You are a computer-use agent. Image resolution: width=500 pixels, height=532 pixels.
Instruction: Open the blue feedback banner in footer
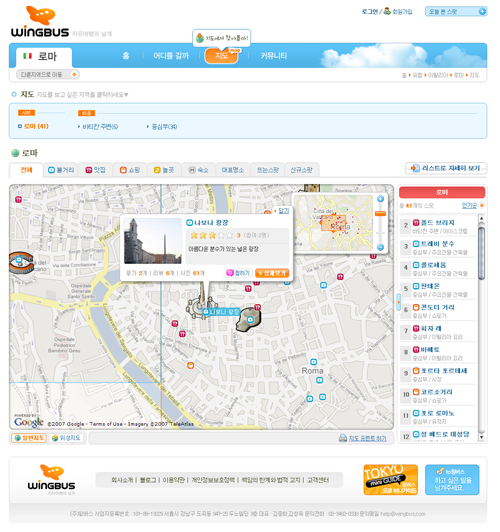pyautogui.click(x=452, y=479)
